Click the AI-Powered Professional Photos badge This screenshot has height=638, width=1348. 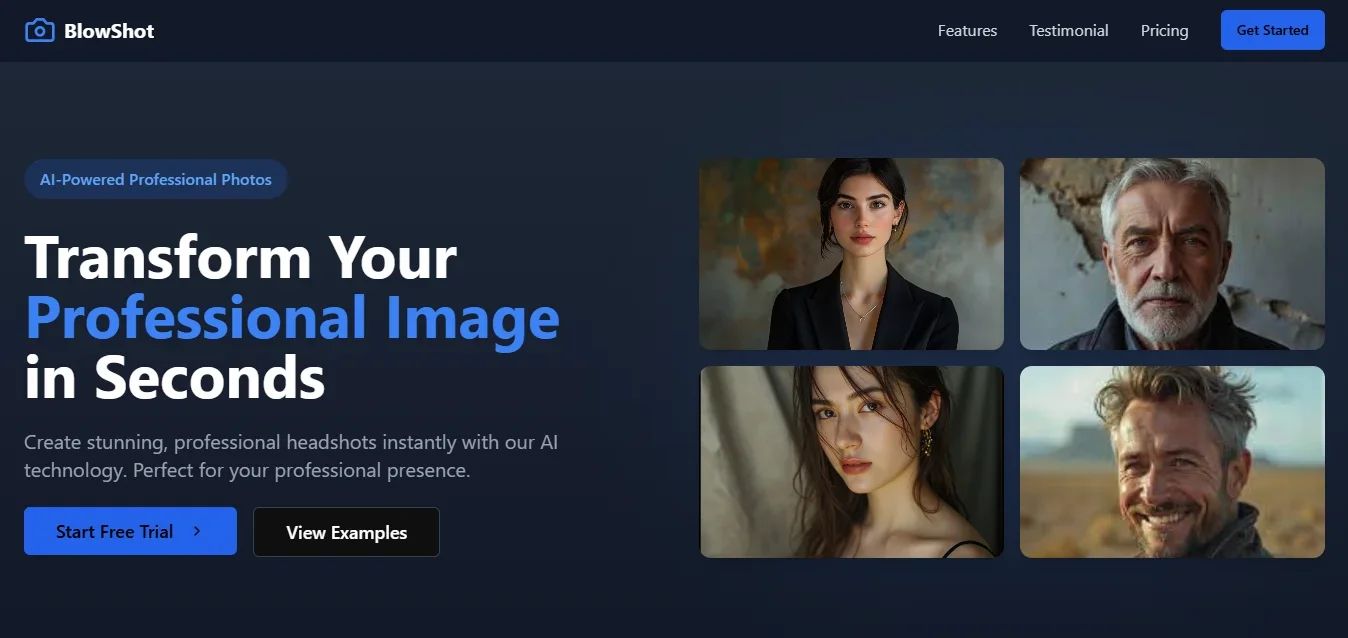(156, 180)
